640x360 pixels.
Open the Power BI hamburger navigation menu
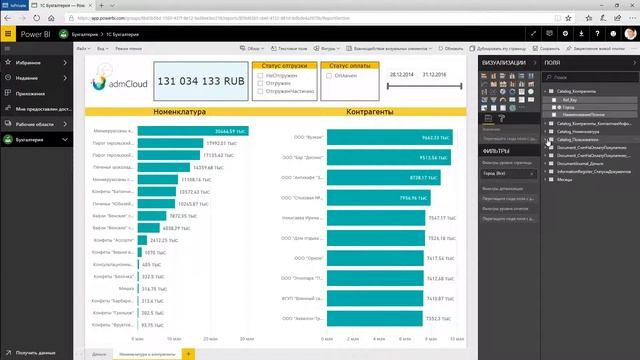pos(8,34)
